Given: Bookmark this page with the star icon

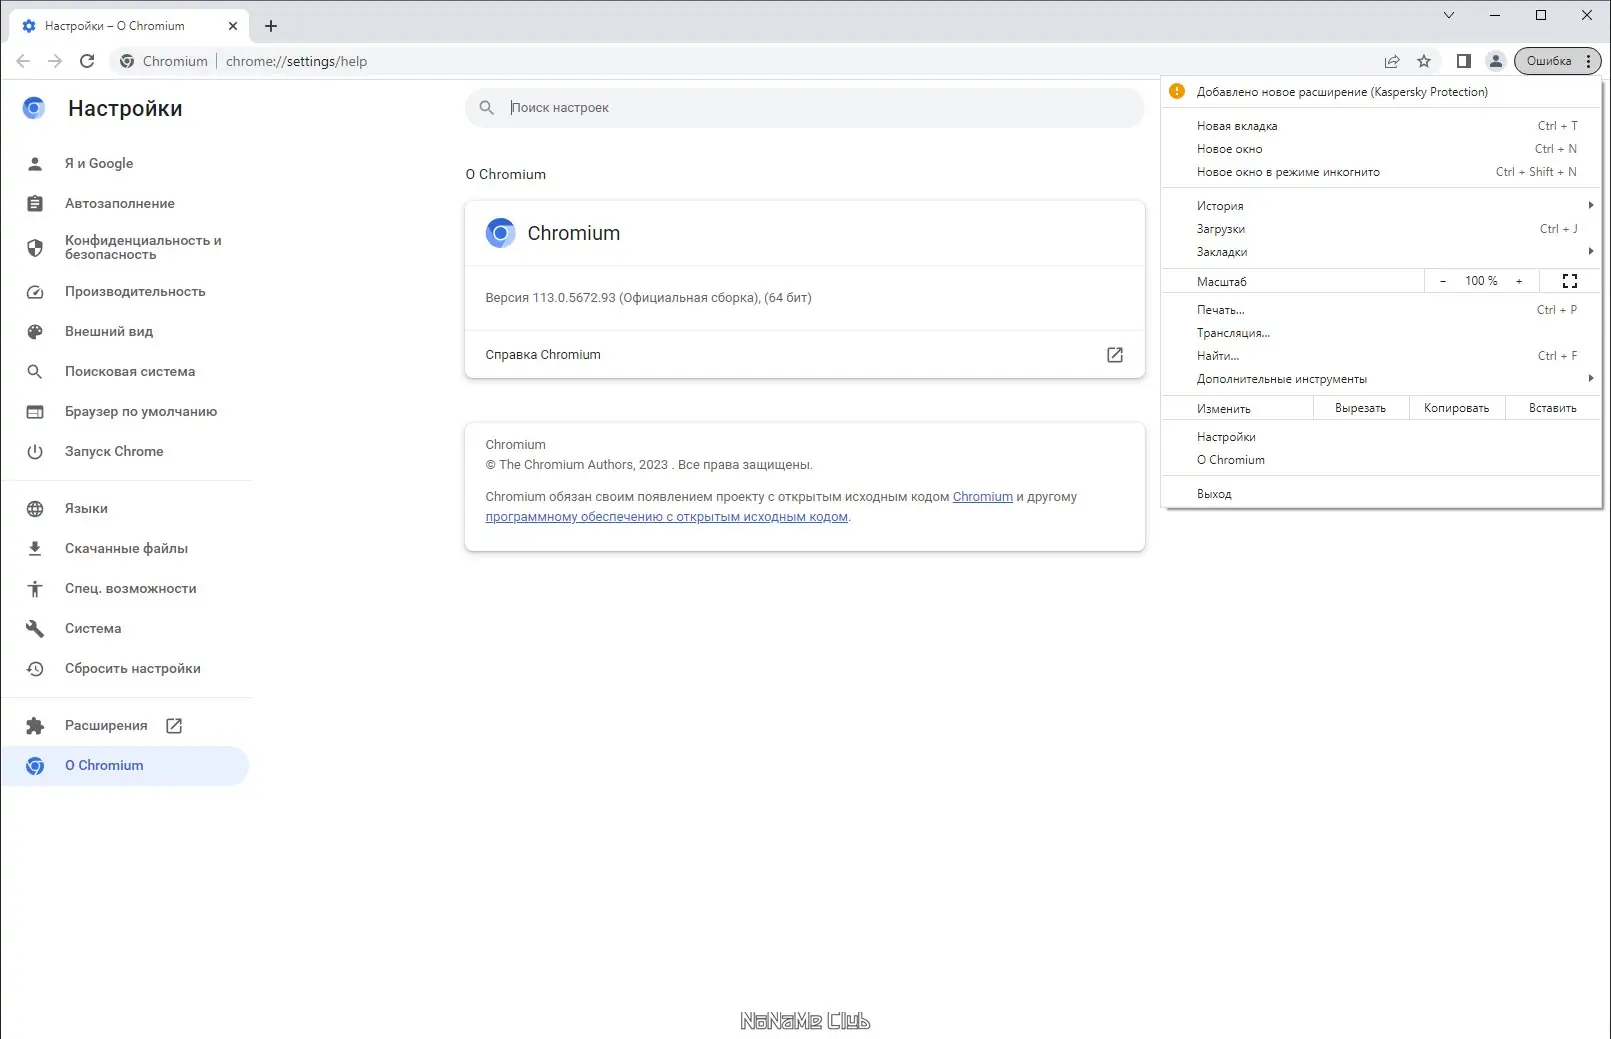Looking at the screenshot, I should (x=1424, y=61).
